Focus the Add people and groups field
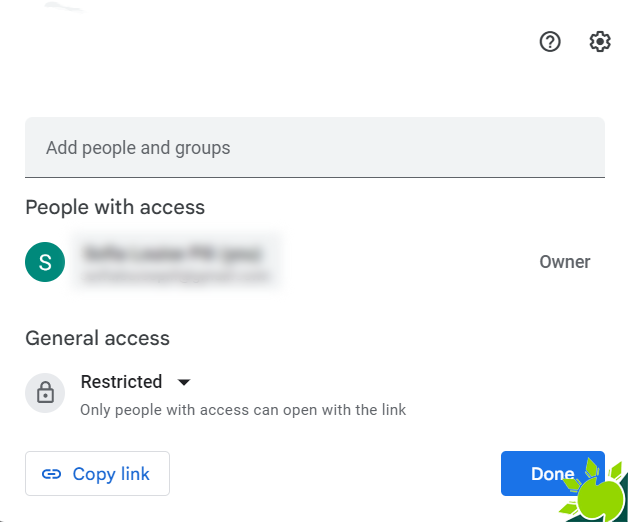Image resolution: width=628 pixels, height=522 pixels. [315, 147]
